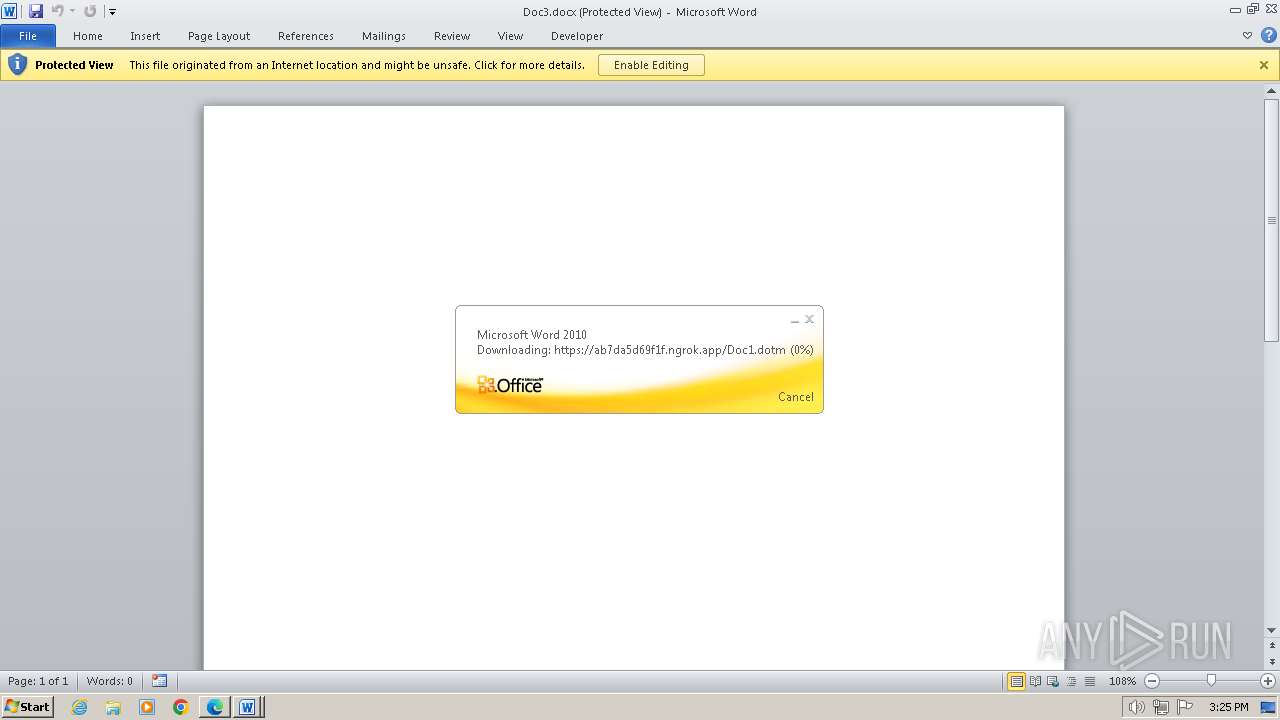Screen dimensions: 1280x720
Task: Click the Protected View shield icon
Action: pos(17,65)
